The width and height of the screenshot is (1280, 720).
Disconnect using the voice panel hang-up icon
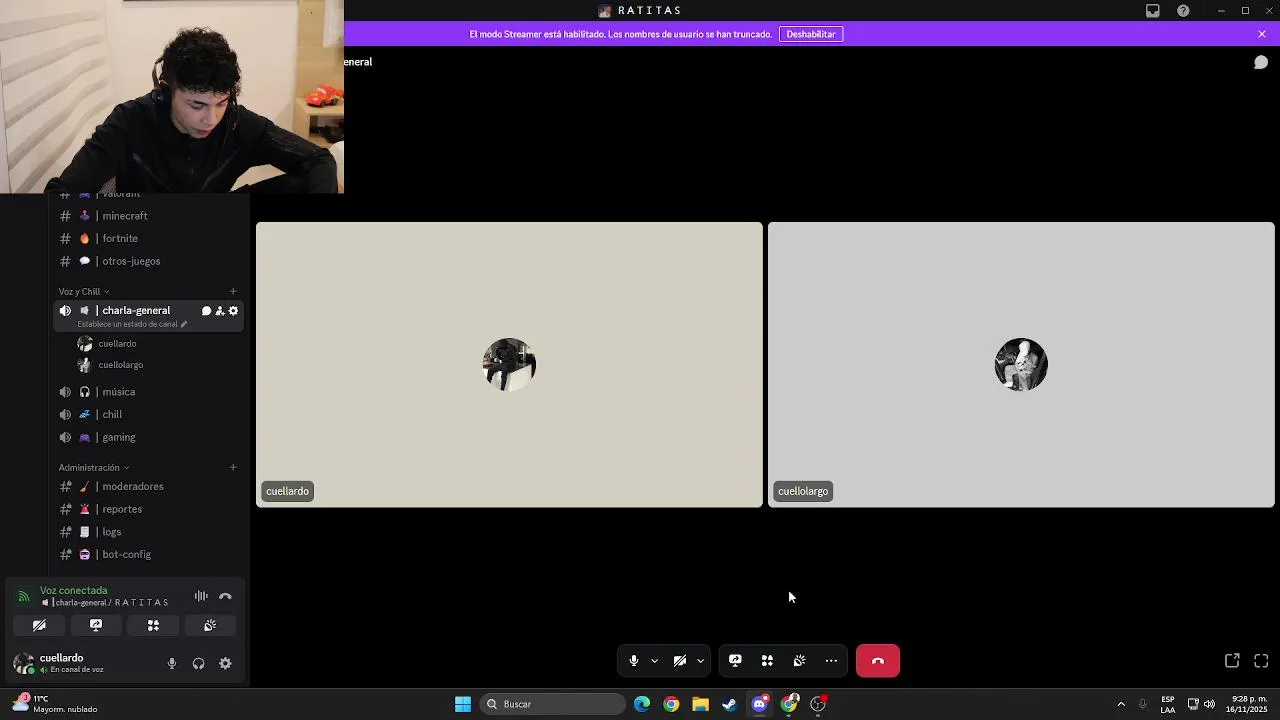click(x=225, y=596)
